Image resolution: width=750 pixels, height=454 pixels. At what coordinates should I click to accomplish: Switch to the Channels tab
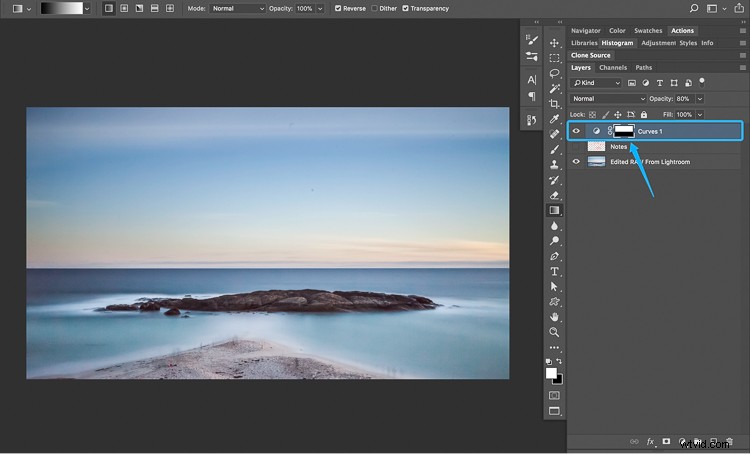coord(613,67)
